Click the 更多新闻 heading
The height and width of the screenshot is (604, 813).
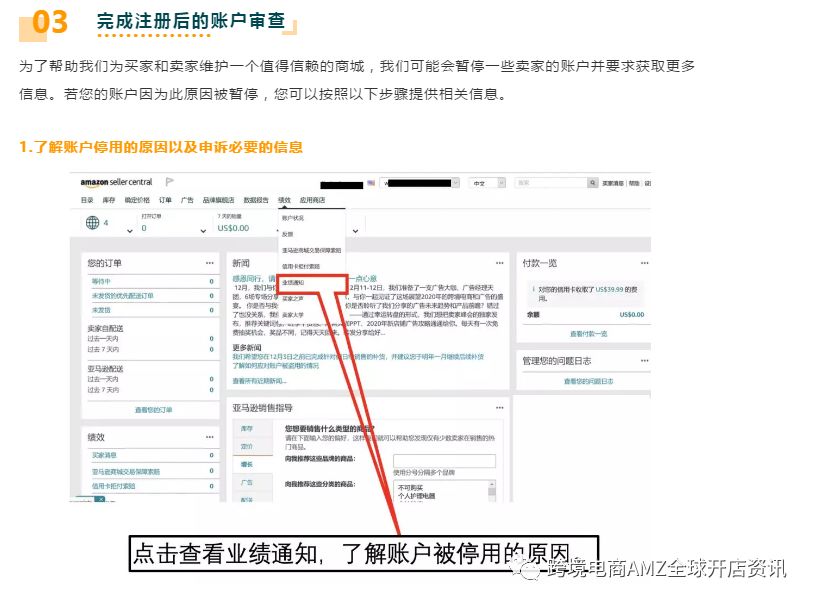pyautogui.click(x=247, y=347)
